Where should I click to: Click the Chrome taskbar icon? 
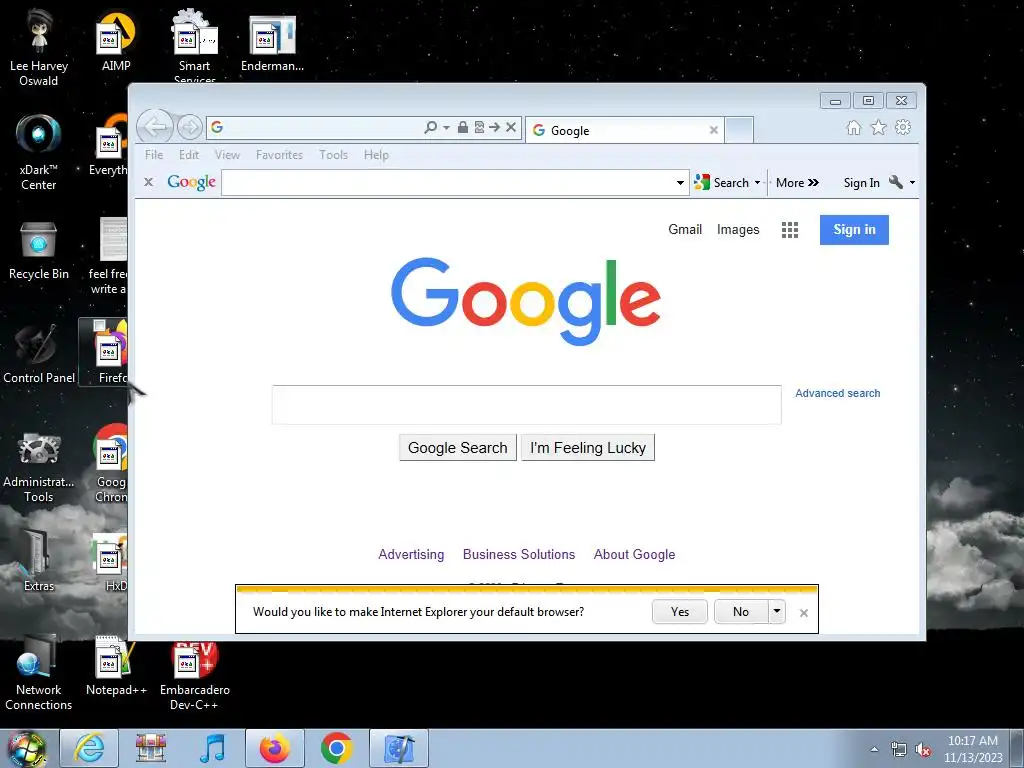click(x=336, y=748)
